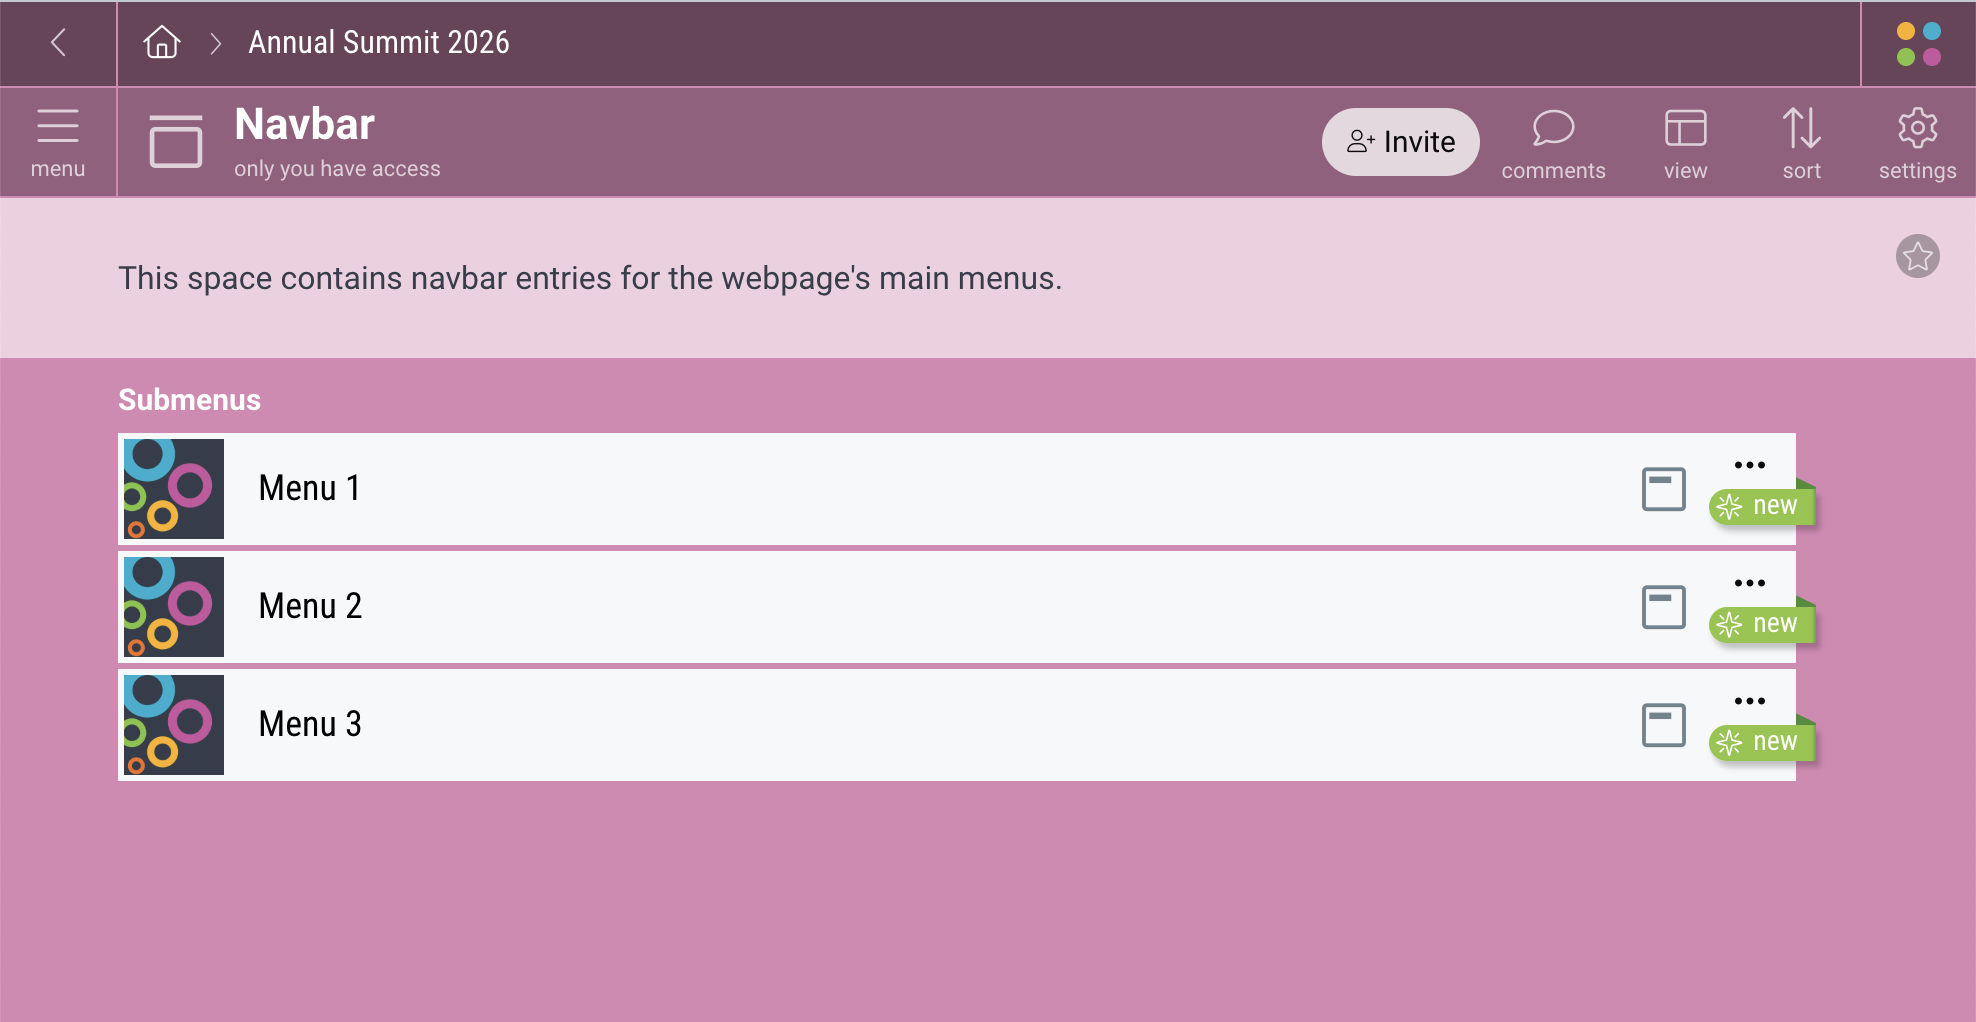Screen dimensions: 1976x1022
Task: Click the Navbar space icon
Action: point(176,141)
